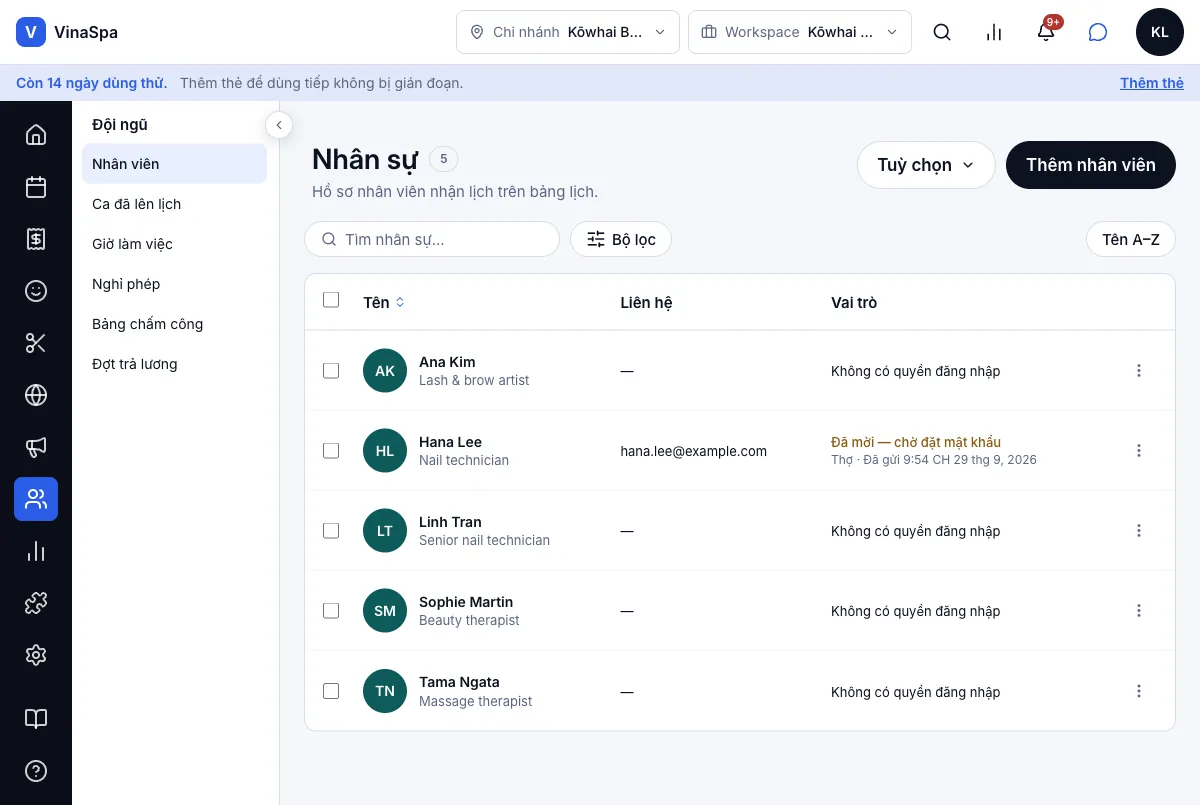Viewport: 1200px width, 805px height.
Task: Select Ca đã lên lịch menu item
Action: (x=174, y=204)
